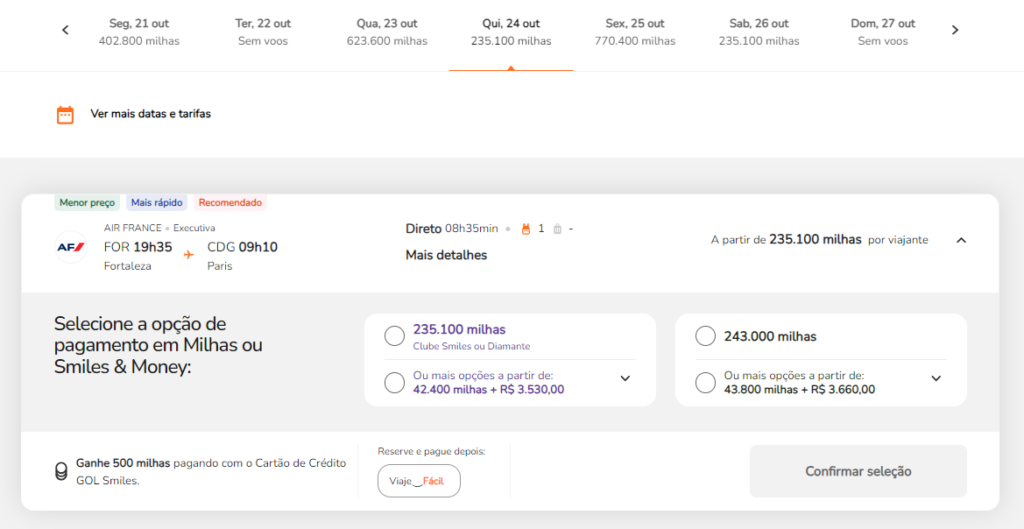Screen dimensions: 1024x529
Task: Choose the 235.100 milhas Clube Smiles radio option
Action: pyautogui.click(x=394, y=336)
